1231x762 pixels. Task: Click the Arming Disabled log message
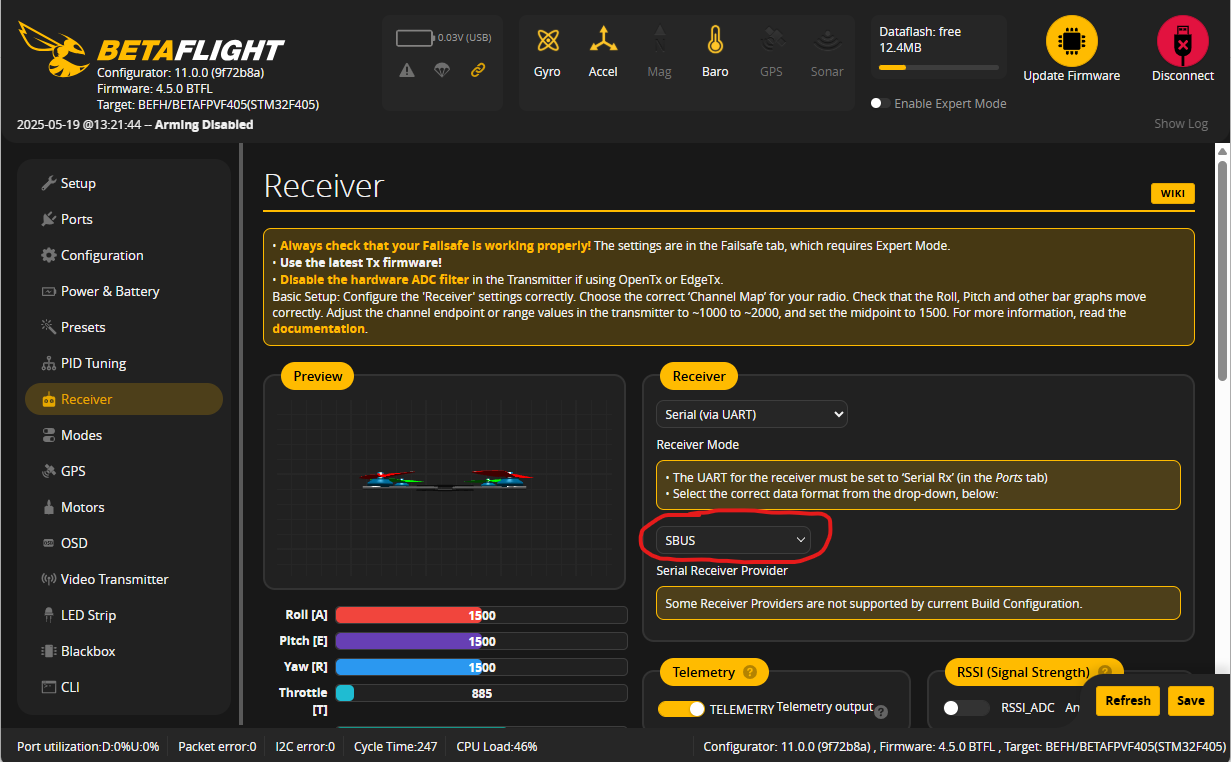pyautogui.click(x=204, y=124)
